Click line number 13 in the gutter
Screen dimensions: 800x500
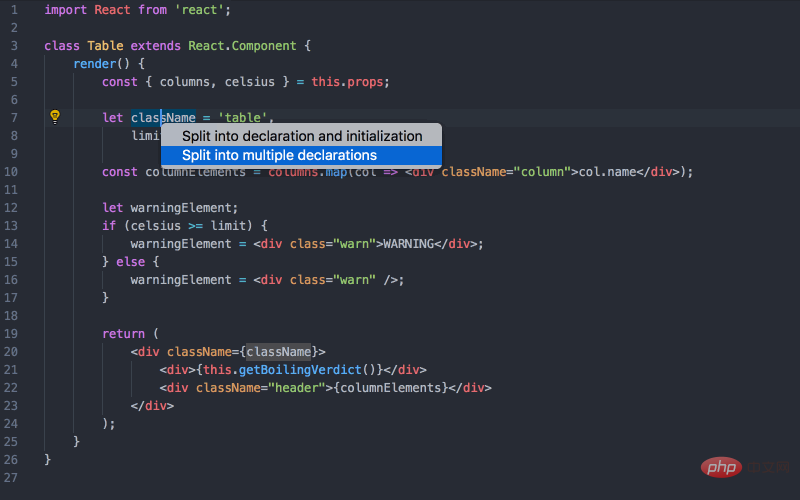[x=11, y=226]
